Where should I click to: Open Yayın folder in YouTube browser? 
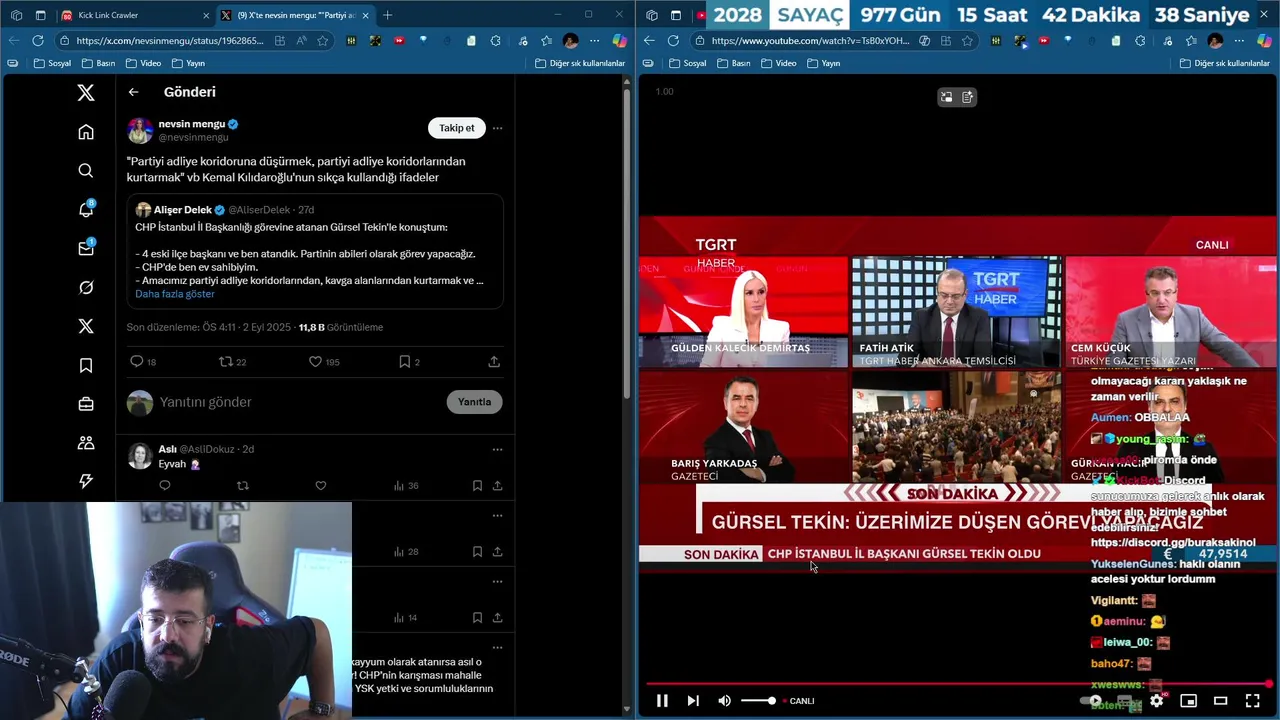[x=823, y=63]
